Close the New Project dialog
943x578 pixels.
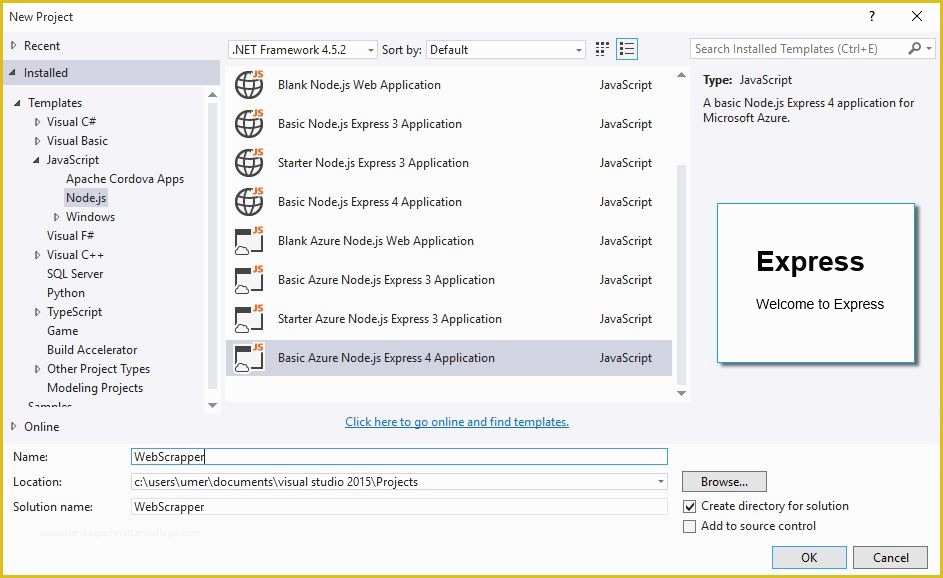point(917,16)
